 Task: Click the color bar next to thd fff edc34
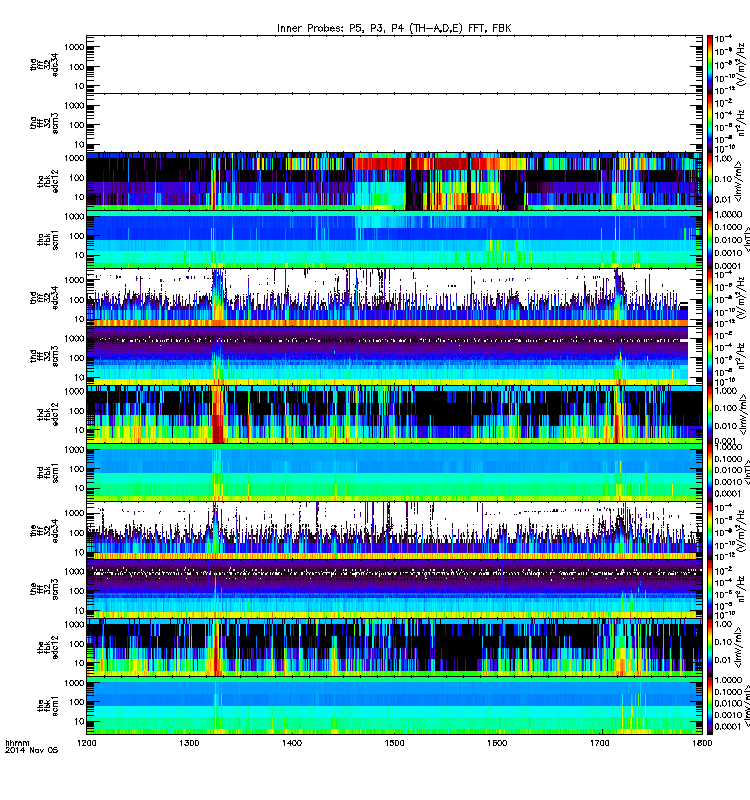tap(709, 297)
